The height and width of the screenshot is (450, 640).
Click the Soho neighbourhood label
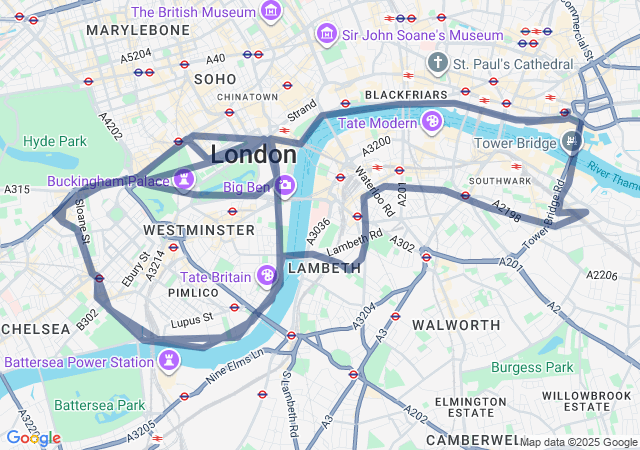click(x=215, y=79)
